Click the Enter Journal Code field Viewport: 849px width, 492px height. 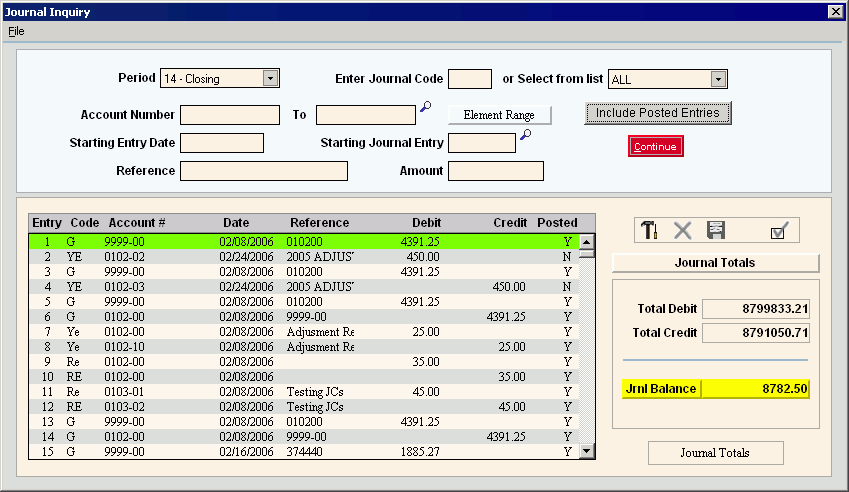pyautogui.click(x=470, y=79)
